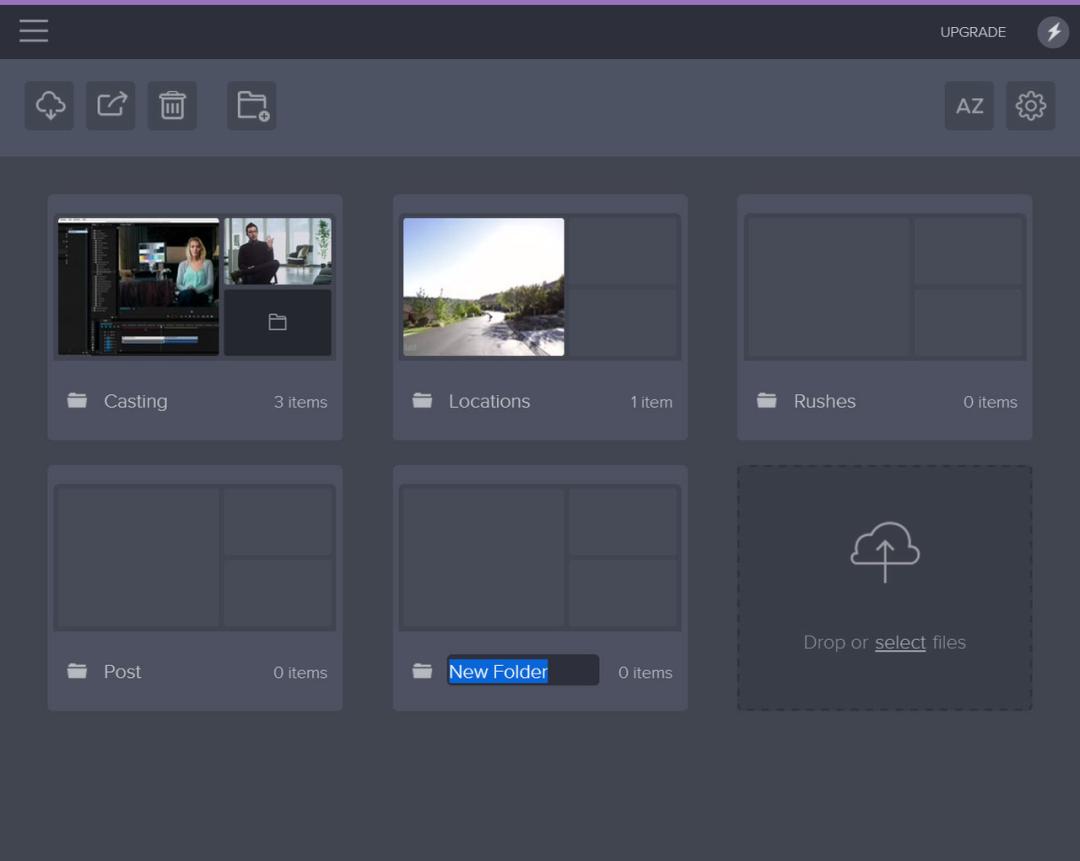Click the upload cloud icon
1080x861 pixels.
(x=884, y=552)
